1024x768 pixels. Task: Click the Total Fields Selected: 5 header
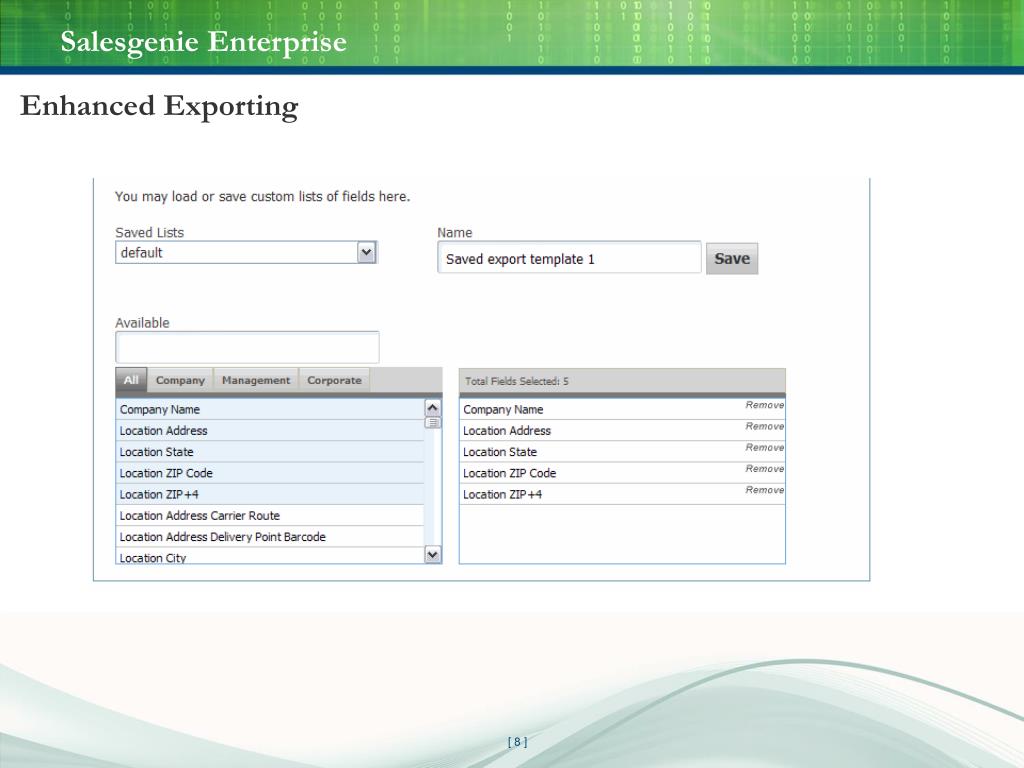tap(622, 381)
